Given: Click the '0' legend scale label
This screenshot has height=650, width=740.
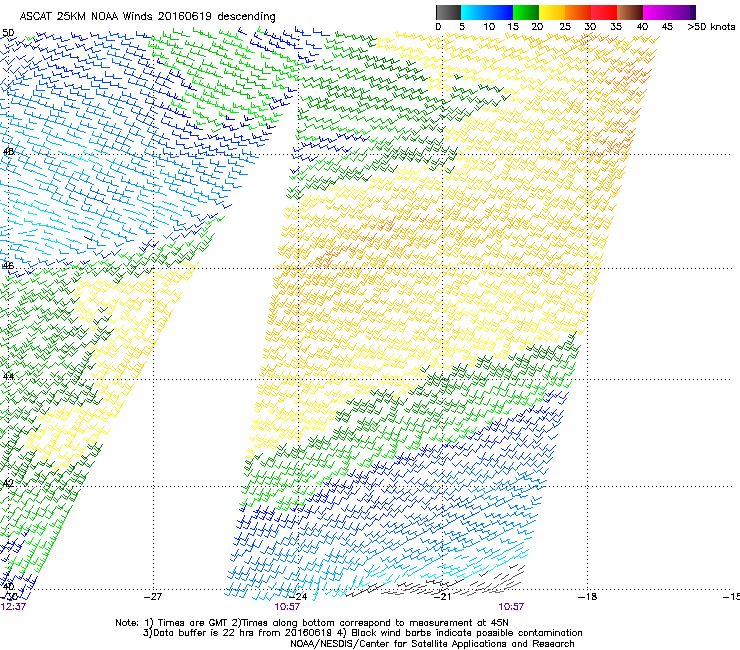Looking at the screenshot, I should [x=438, y=27].
